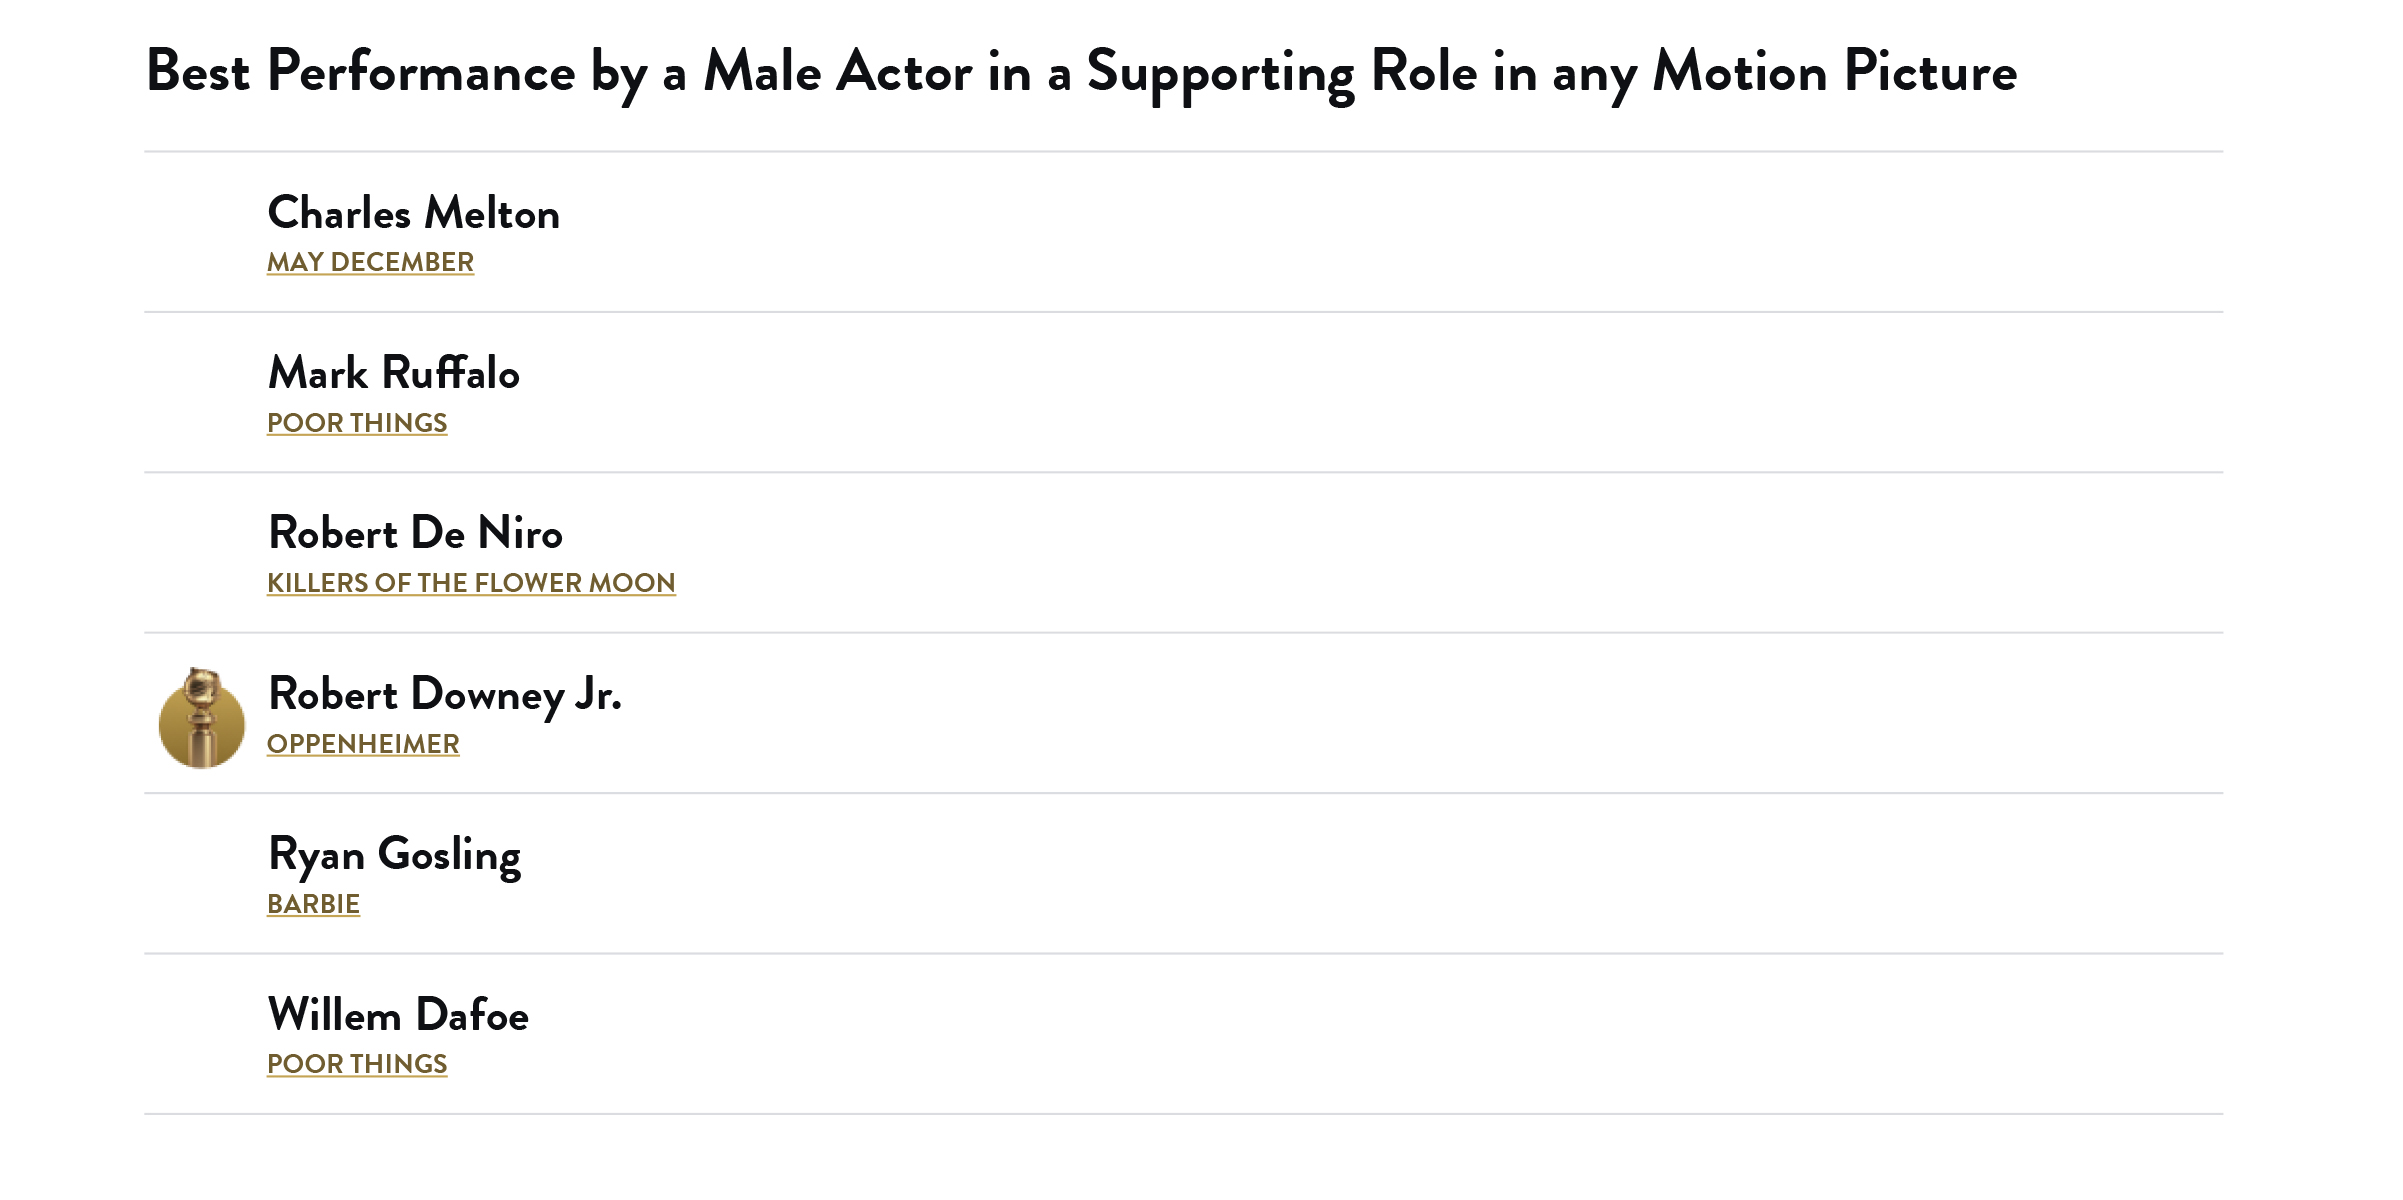Select the Ryan Gosling nominee name
The height and width of the screenshot is (1200, 2403).
point(394,856)
